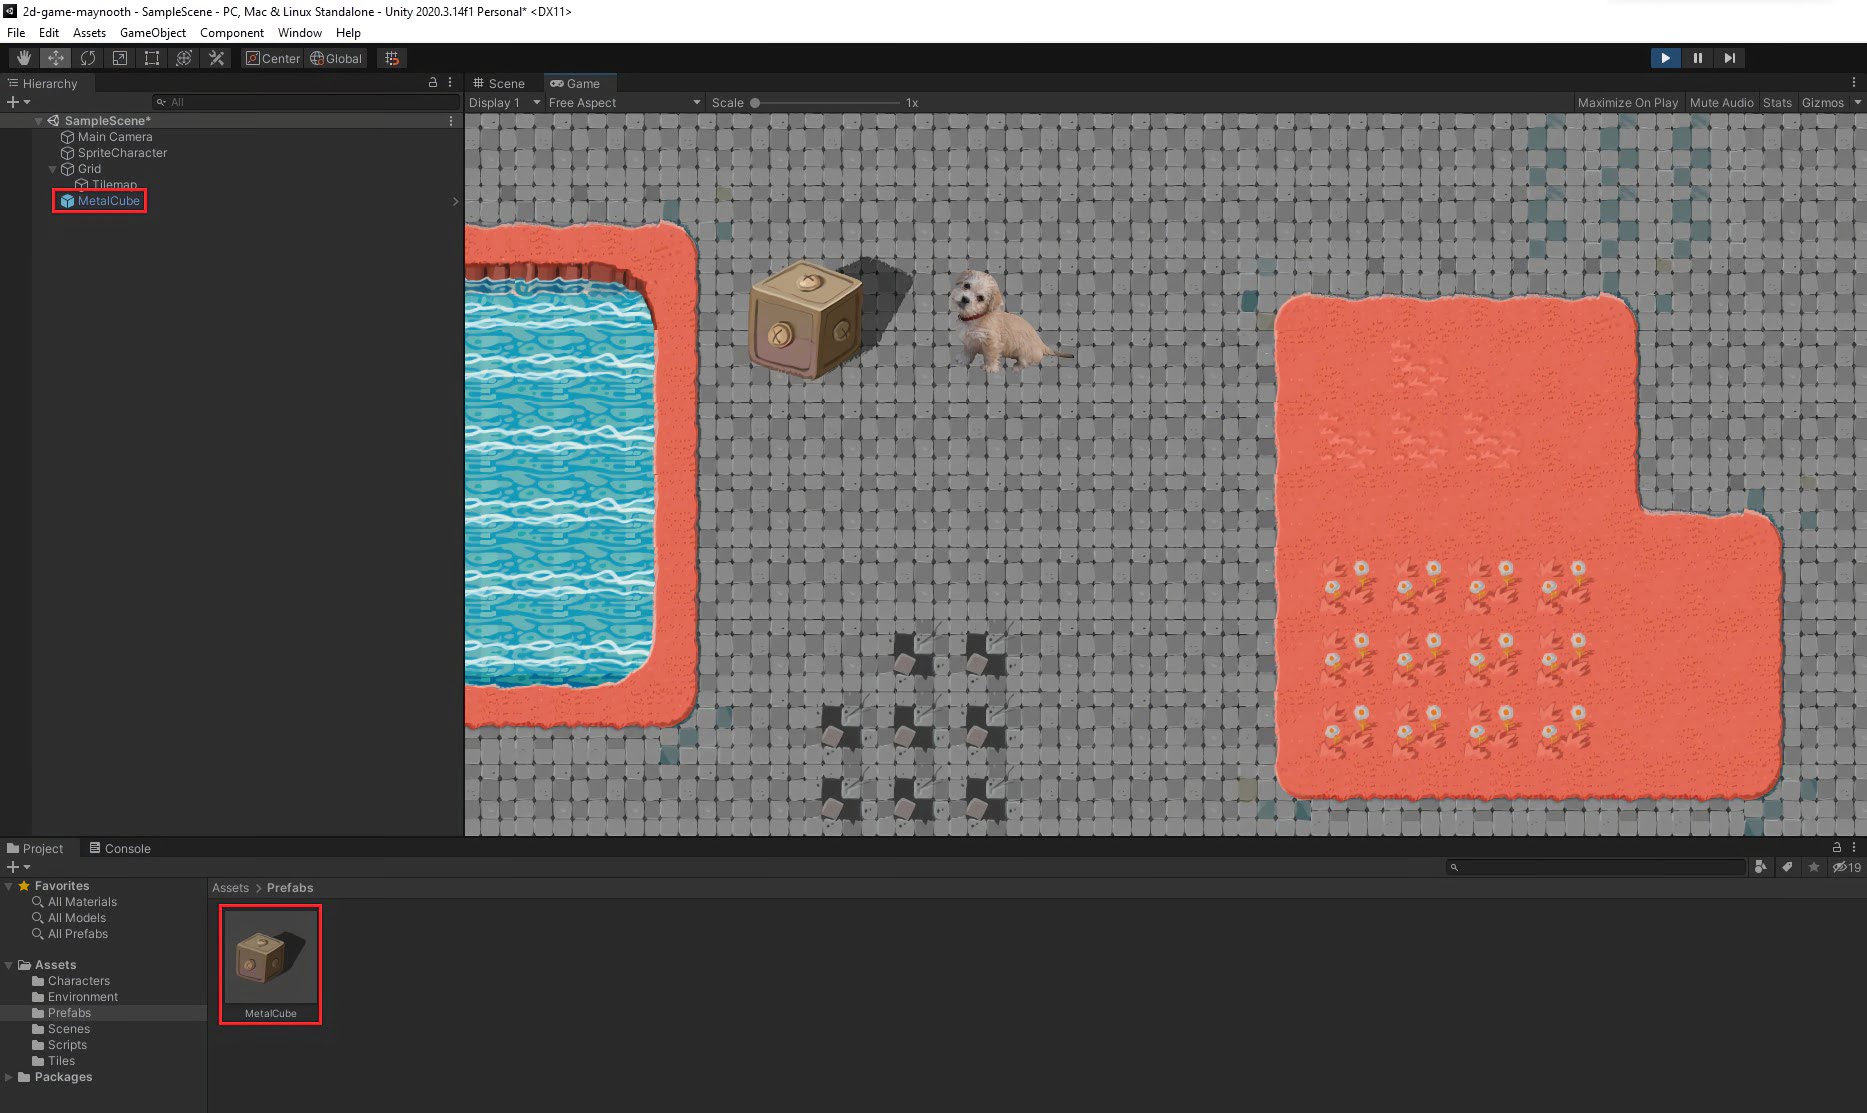This screenshot has width=1867, height=1113.
Task: Open Game view panel options menu
Action: (x=1853, y=83)
